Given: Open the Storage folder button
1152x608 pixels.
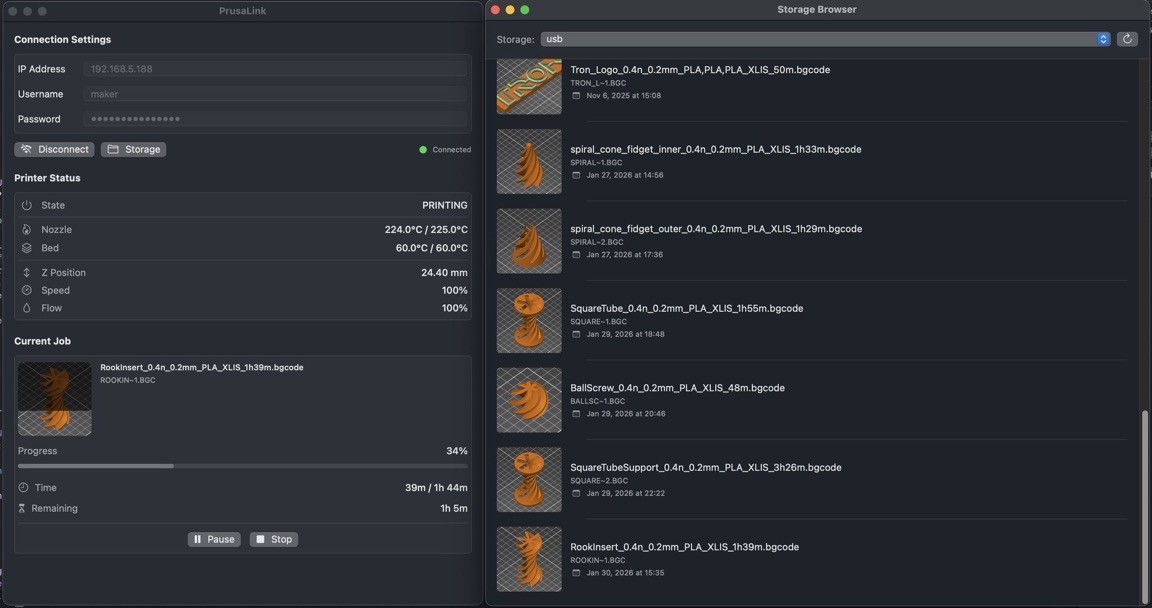Looking at the screenshot, I should 133,149.
